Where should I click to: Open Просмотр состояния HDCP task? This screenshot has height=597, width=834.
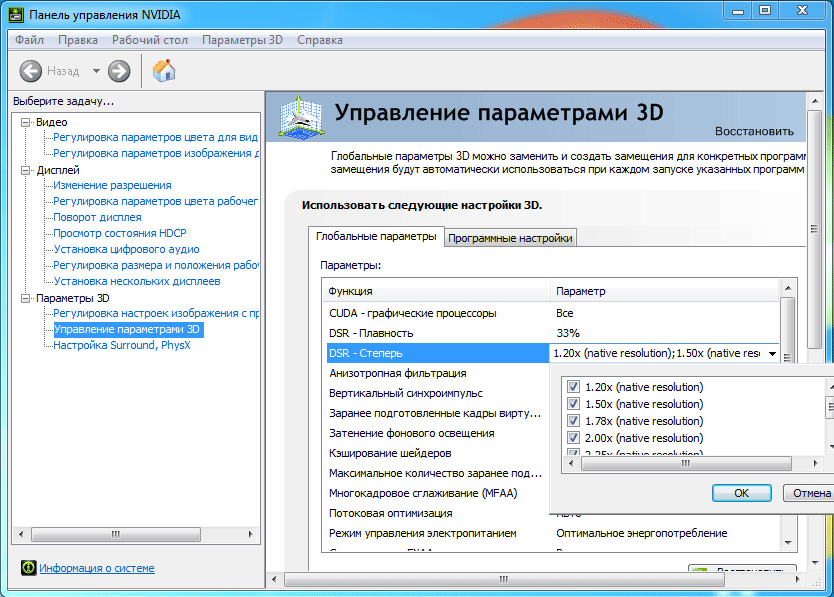click(120, 233)
